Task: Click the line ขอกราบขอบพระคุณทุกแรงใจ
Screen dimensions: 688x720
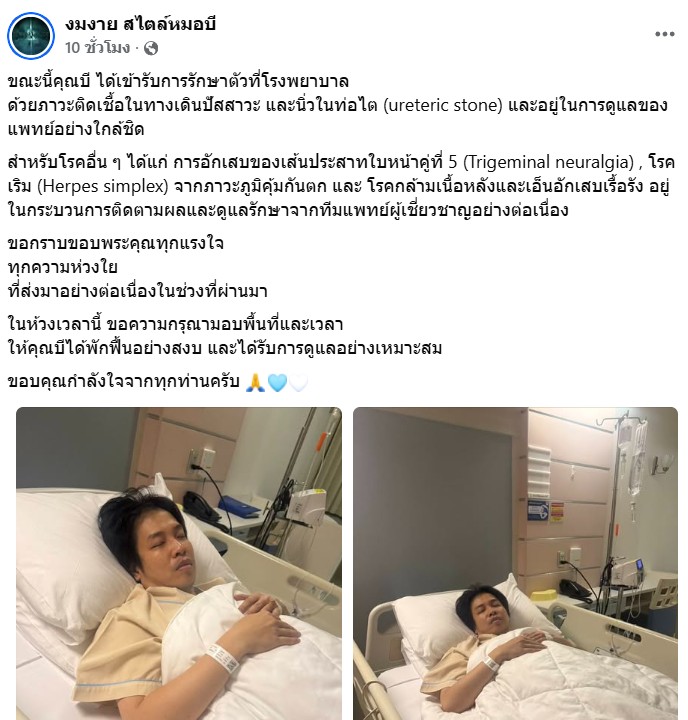Action: (x=116, y=243)
